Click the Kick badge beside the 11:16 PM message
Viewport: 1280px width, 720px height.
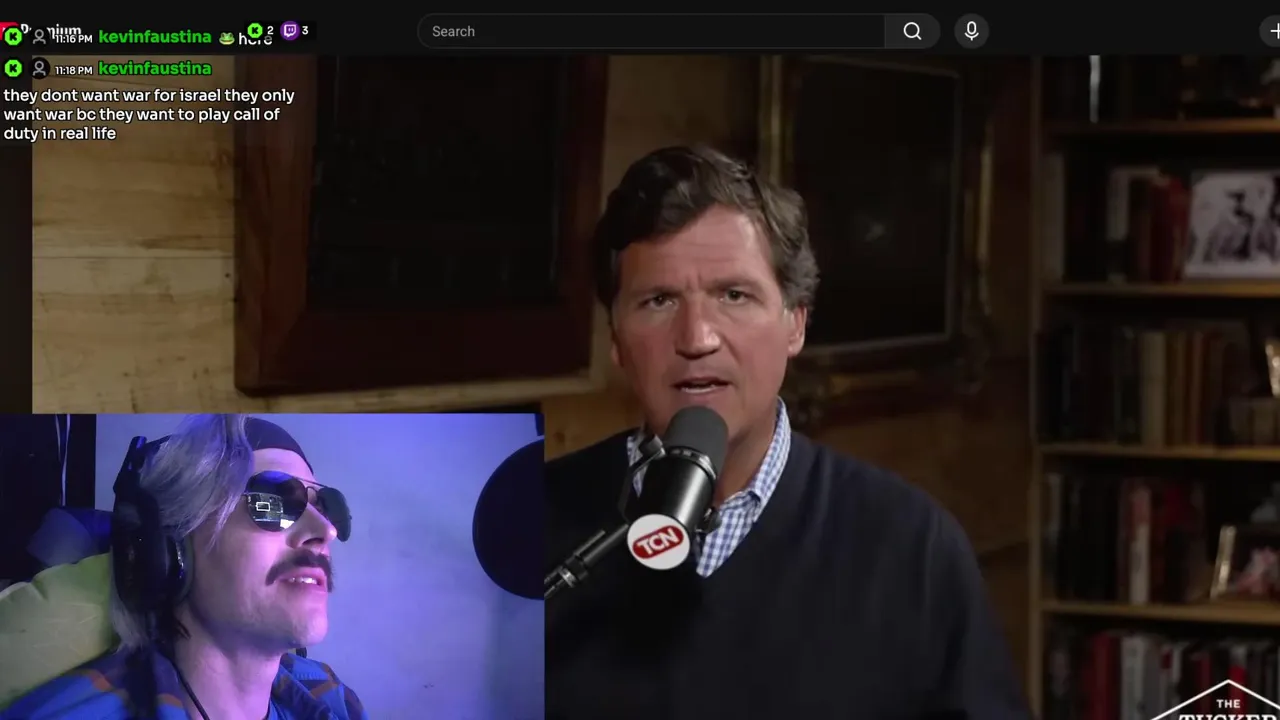click(x=13, y=37)
